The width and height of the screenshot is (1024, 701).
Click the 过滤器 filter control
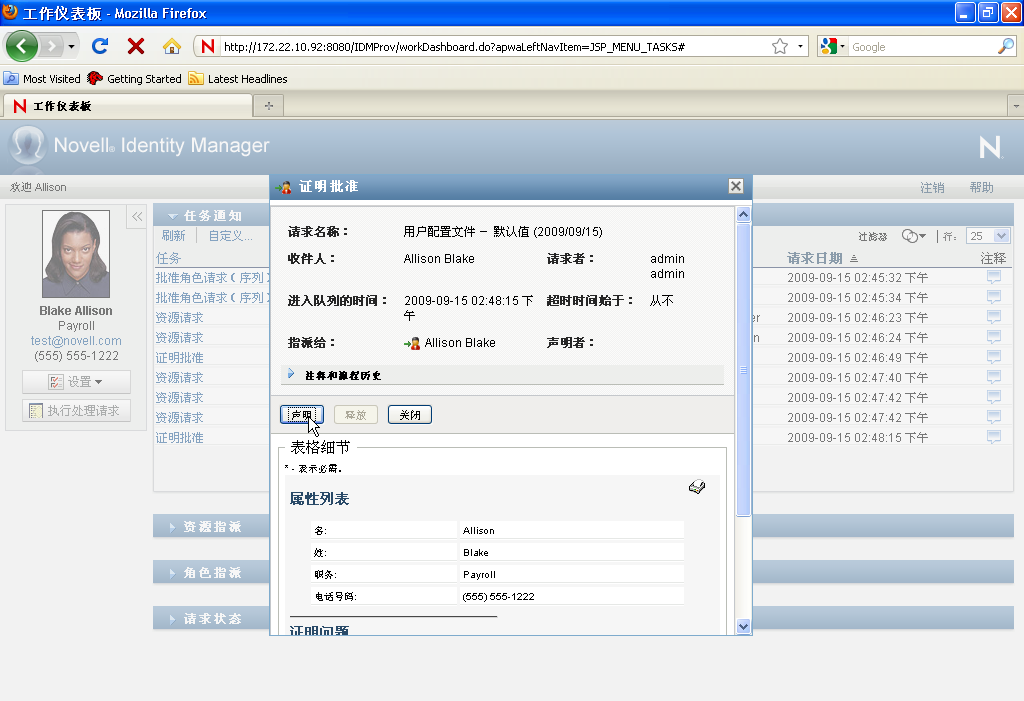tap(872, 236)
